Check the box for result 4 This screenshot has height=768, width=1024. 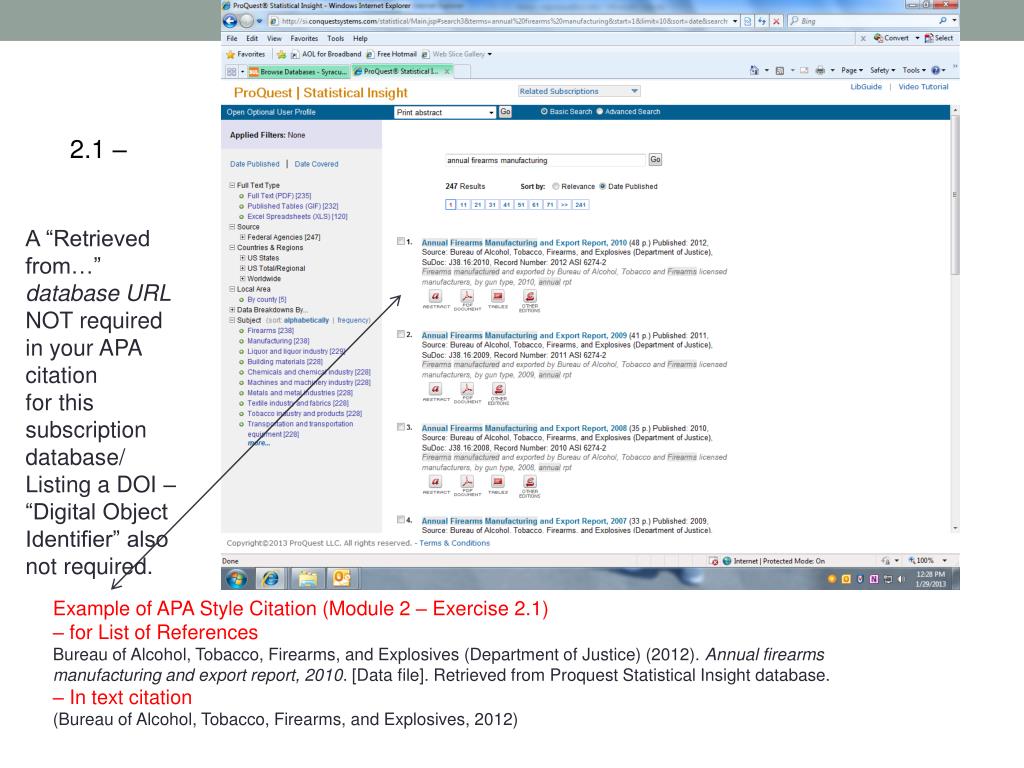tap(400, 520)
